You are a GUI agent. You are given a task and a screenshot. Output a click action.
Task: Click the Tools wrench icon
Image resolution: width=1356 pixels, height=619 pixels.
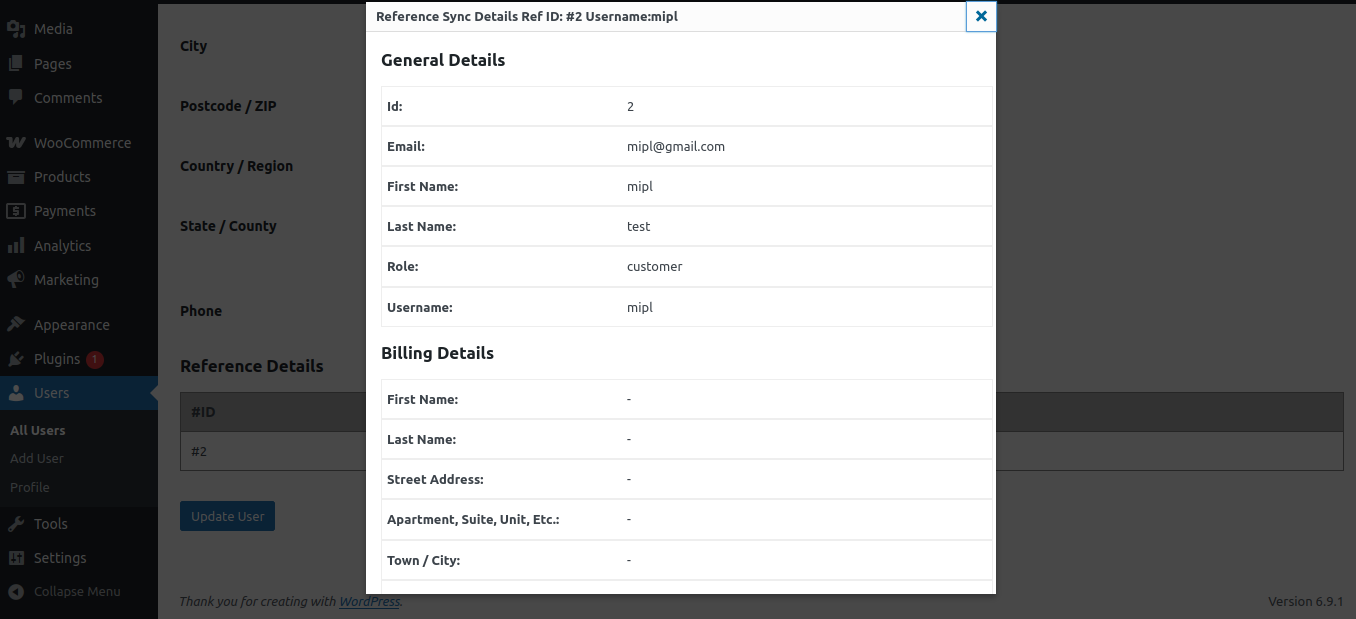[16, 524]
